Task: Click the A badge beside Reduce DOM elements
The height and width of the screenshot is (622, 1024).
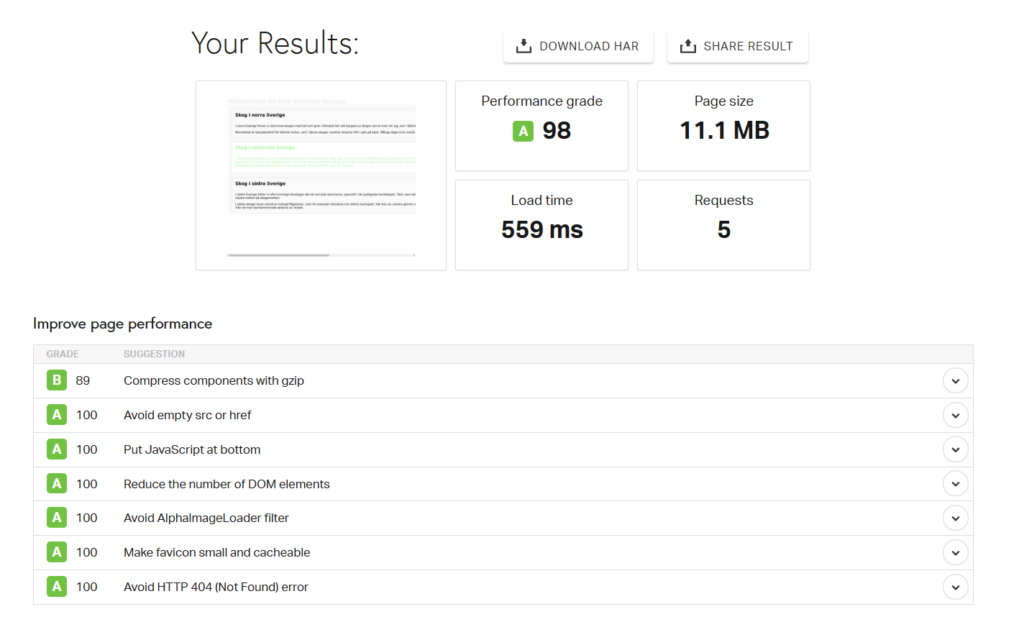Action: 57,483
